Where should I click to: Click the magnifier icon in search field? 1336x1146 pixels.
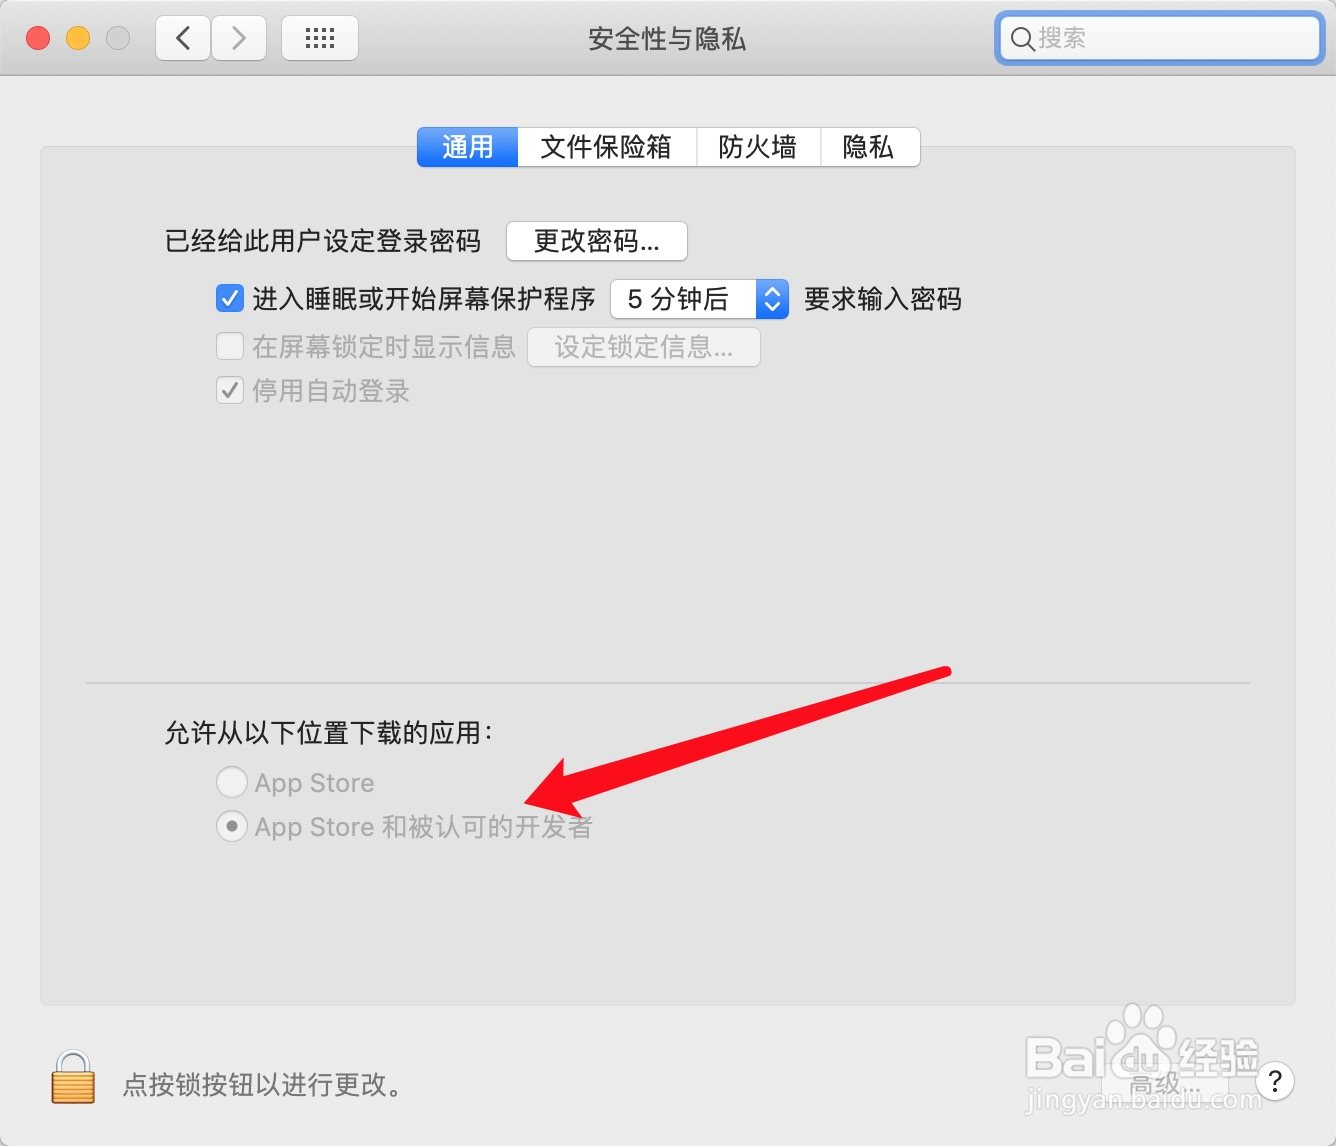[x=1022, y=39]
